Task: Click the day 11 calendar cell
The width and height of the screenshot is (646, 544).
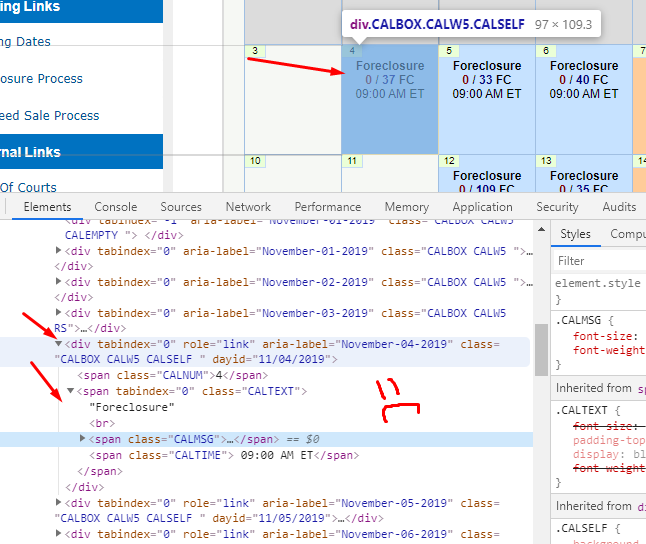Action: pos(390,174)
